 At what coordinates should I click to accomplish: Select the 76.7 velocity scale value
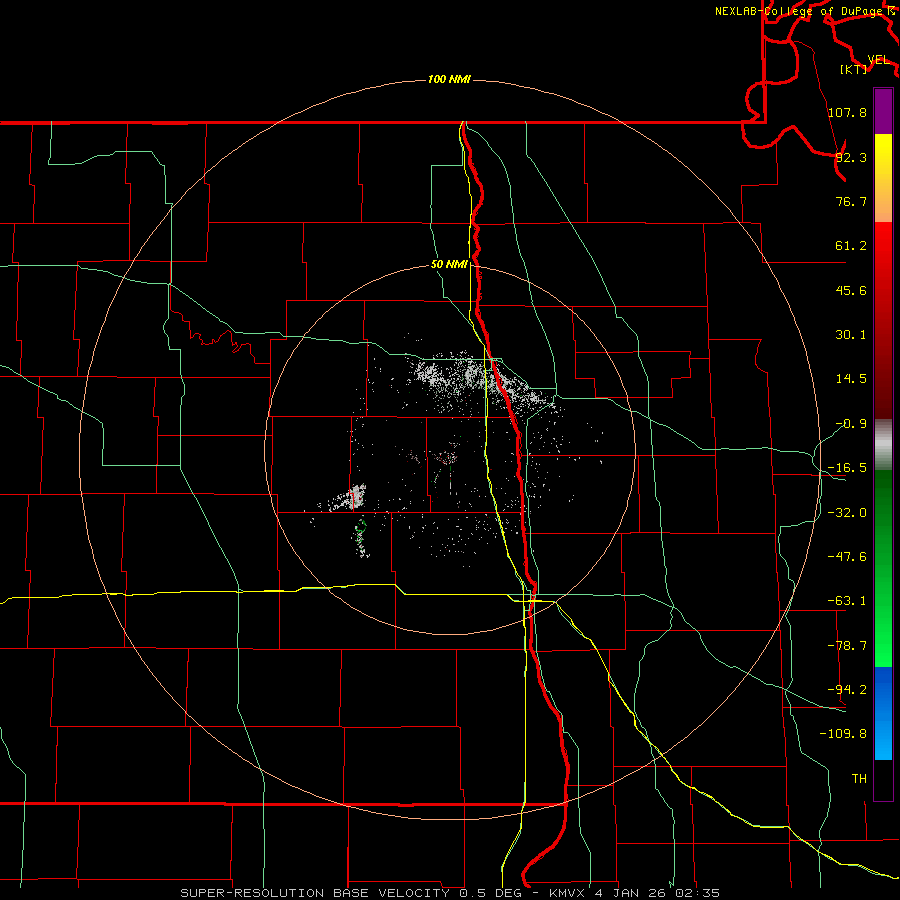pos(851,201)
